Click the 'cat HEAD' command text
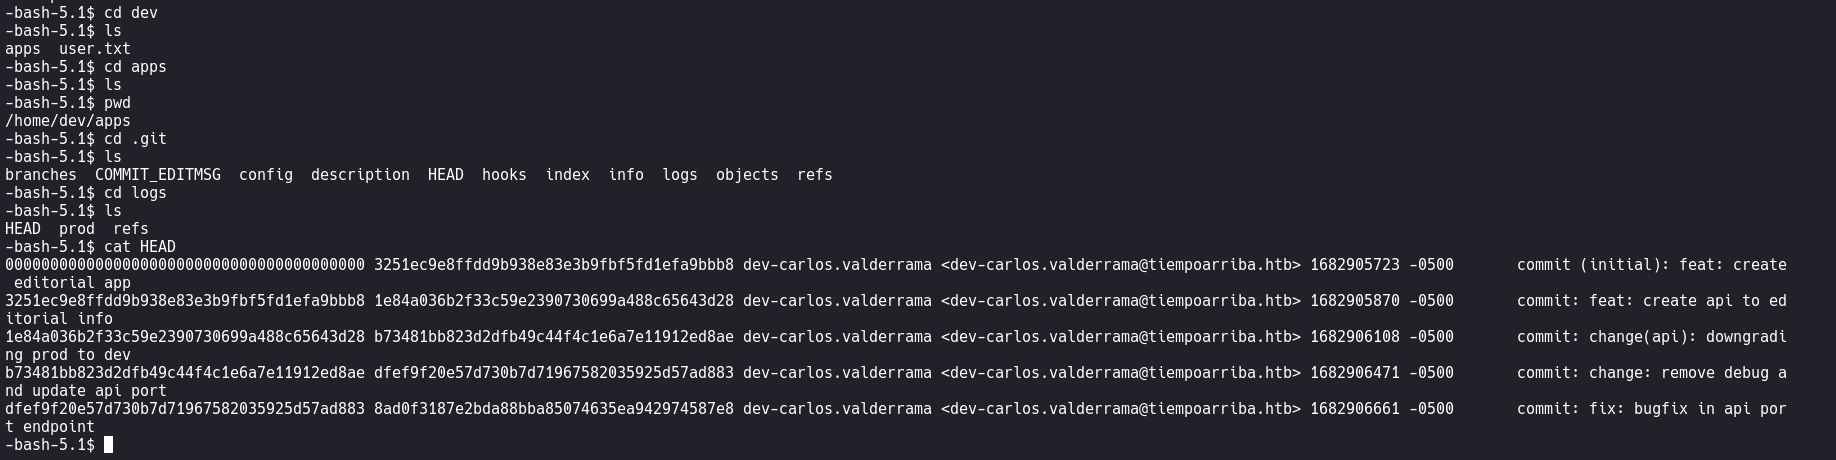 point(140,247)
